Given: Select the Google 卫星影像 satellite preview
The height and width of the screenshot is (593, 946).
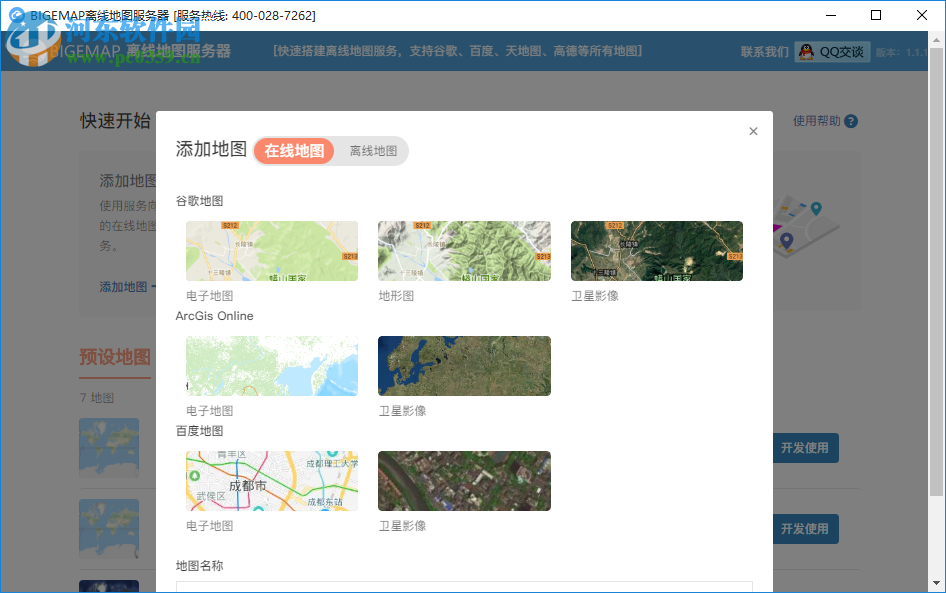Looking at the screenshot, I should point(656,250).
